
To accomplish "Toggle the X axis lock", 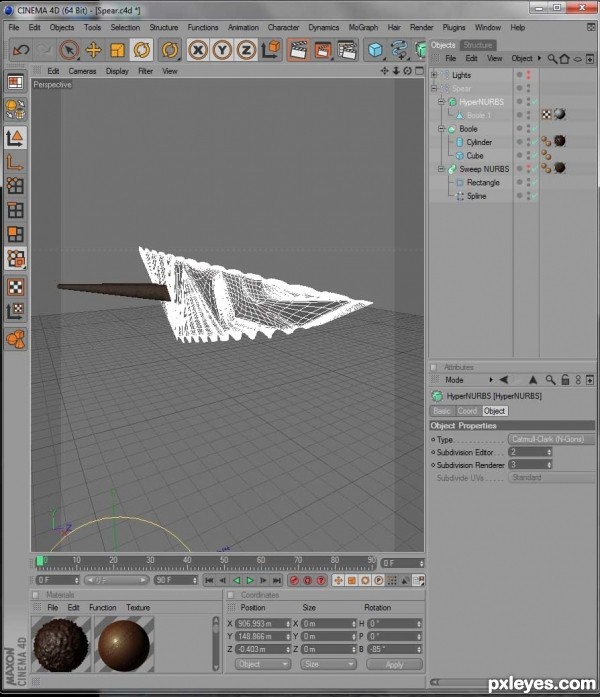I will (x=198, y=50).
